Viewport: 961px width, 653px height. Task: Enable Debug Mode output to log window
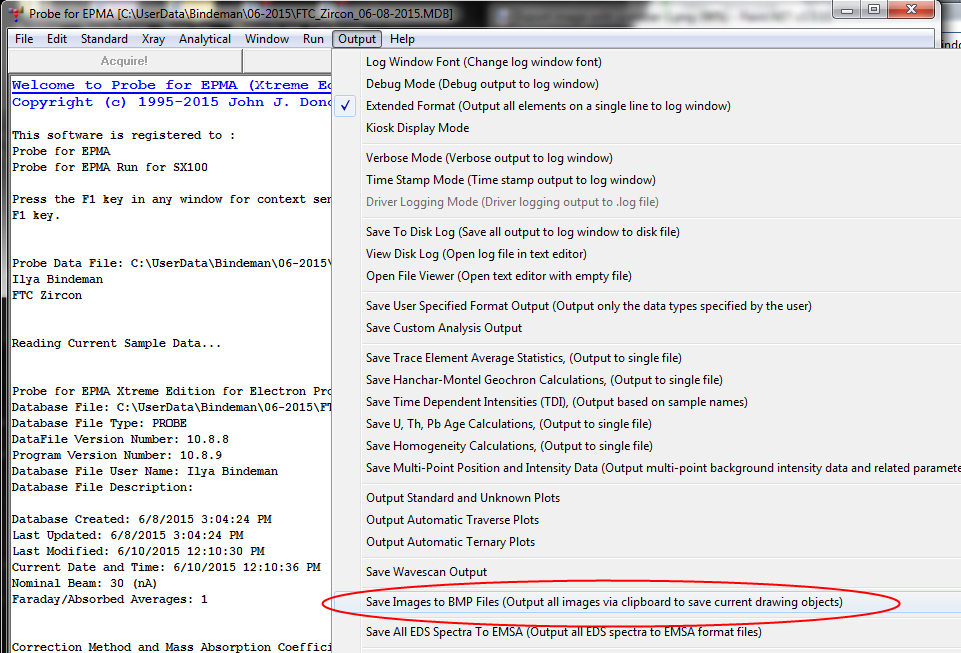pyautogui.click(x=482, y=84)
